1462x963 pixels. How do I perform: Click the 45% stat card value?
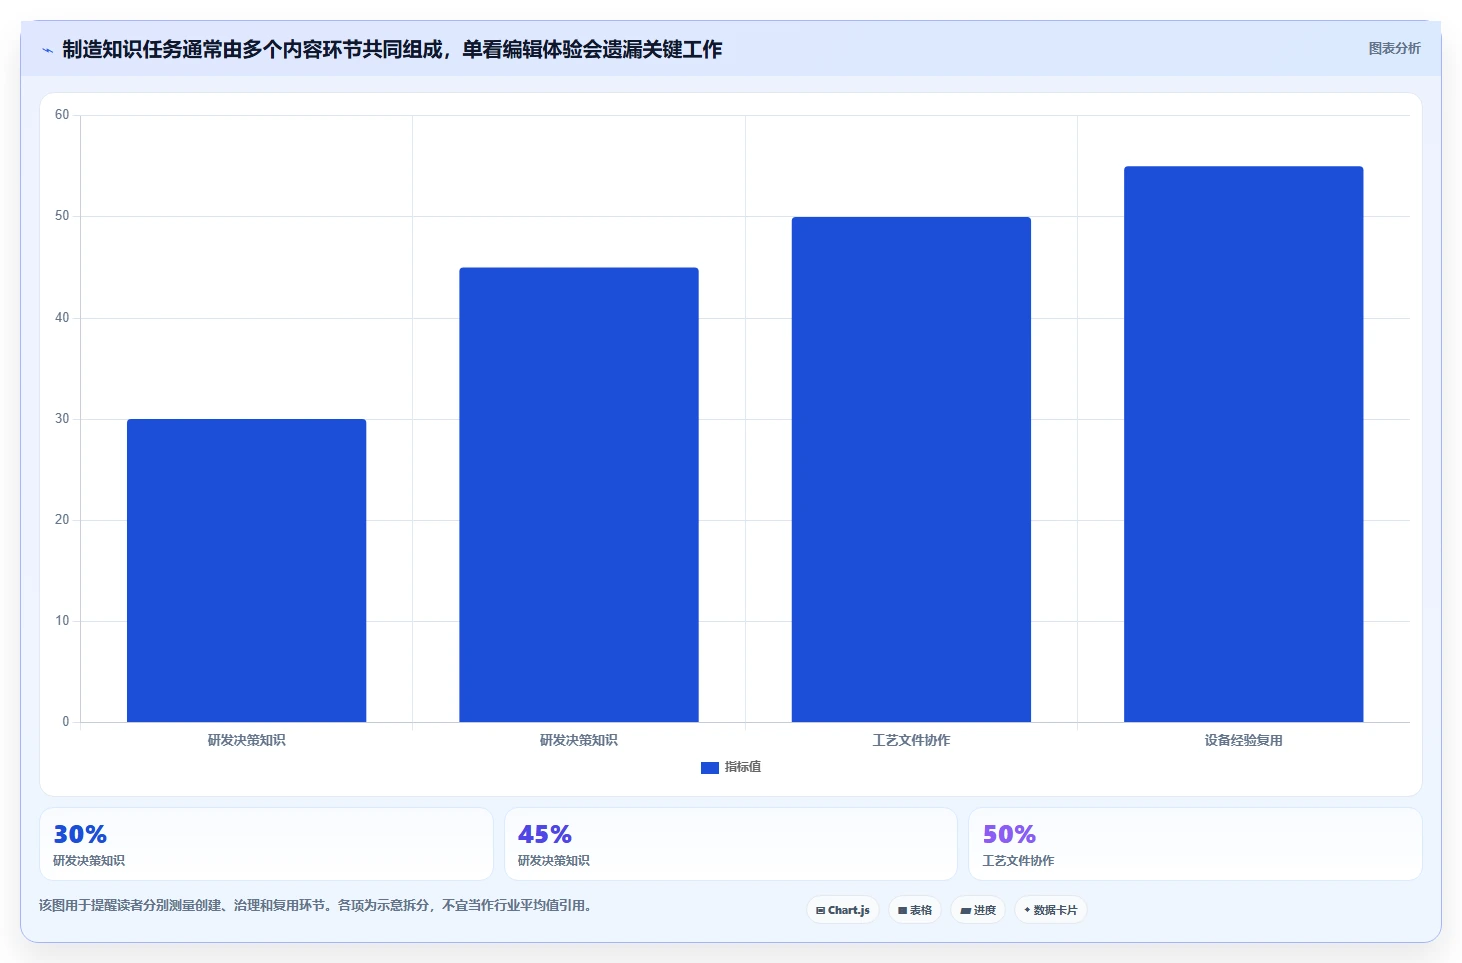[x=545, y=834]
